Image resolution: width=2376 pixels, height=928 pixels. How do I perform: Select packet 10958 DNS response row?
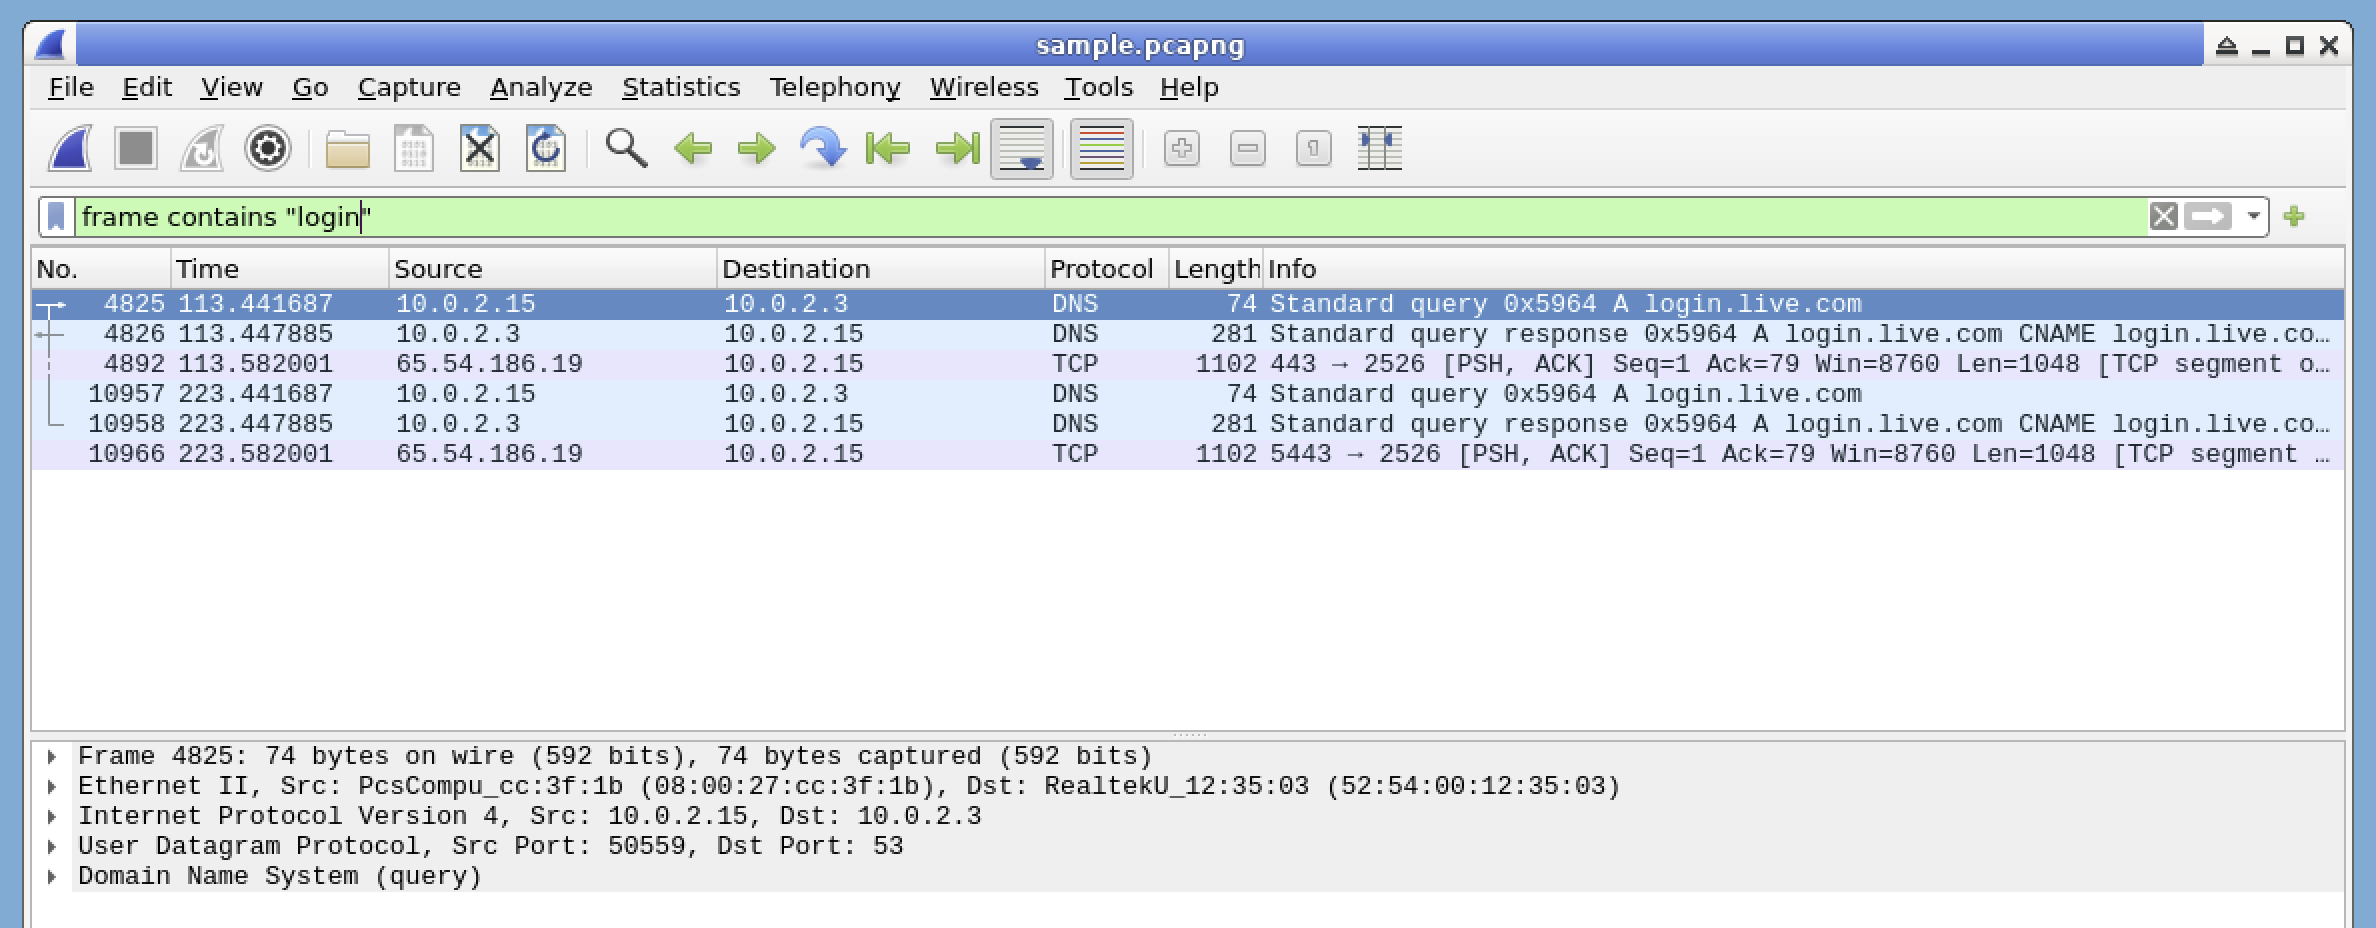click(x=1188, y=424)
